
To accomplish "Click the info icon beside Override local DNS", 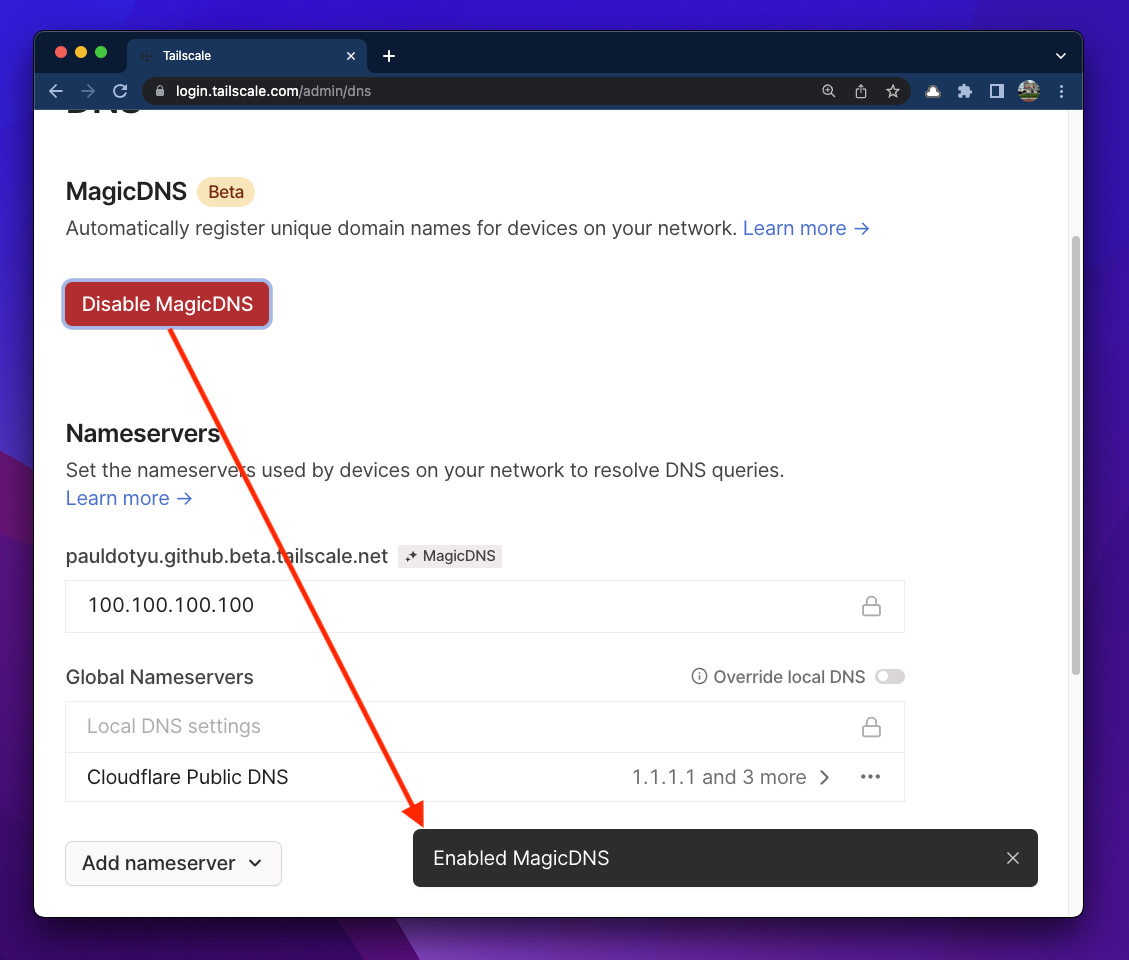I will click(x=700, y=677).
